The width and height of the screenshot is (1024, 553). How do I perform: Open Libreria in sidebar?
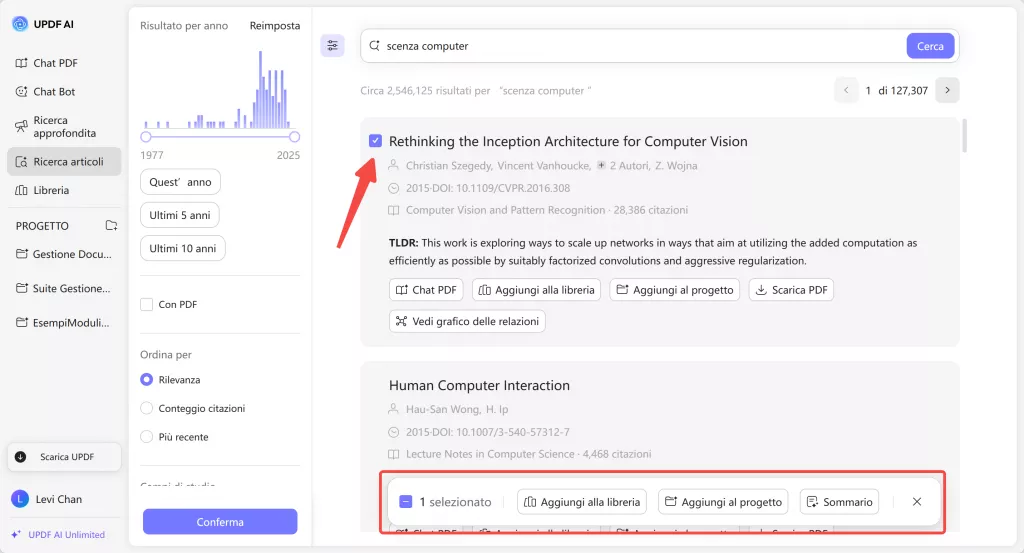pos(42,190)
